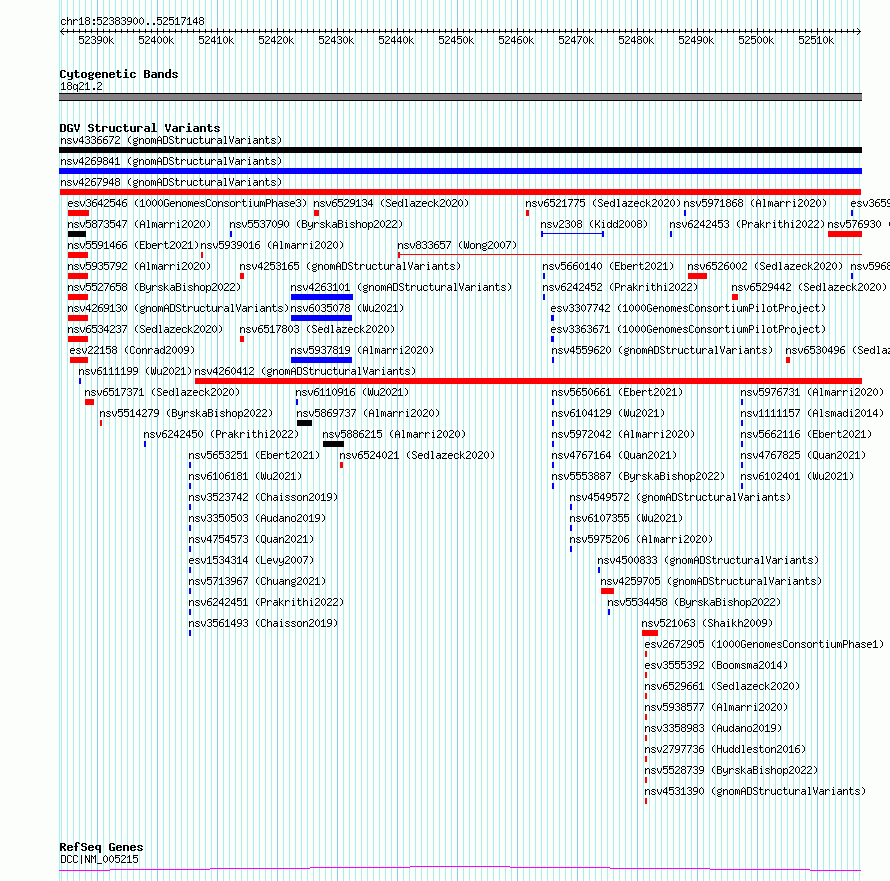The image size is (890, 881).
Task: Select nsv5873547 Almarri2020 label
Action: [x=139, y=224]
